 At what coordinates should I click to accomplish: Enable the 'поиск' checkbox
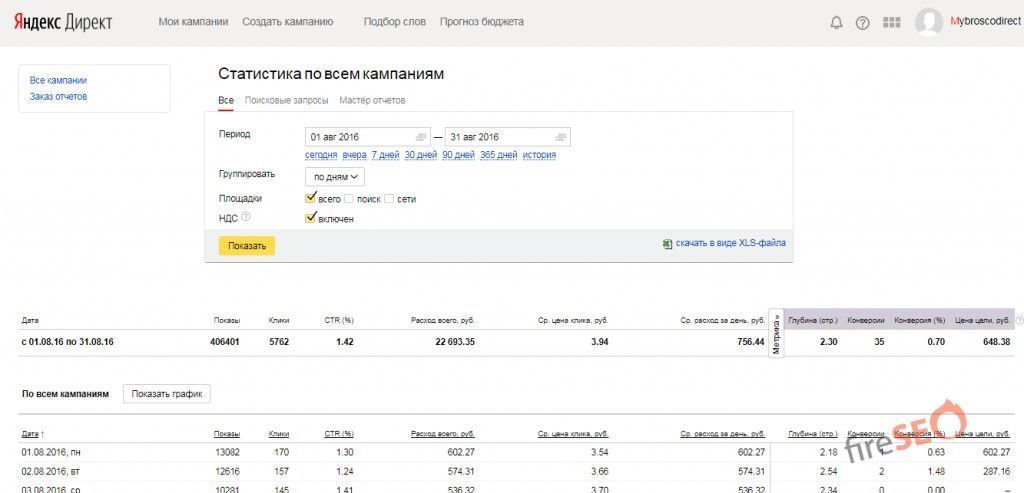click(349, 199)
